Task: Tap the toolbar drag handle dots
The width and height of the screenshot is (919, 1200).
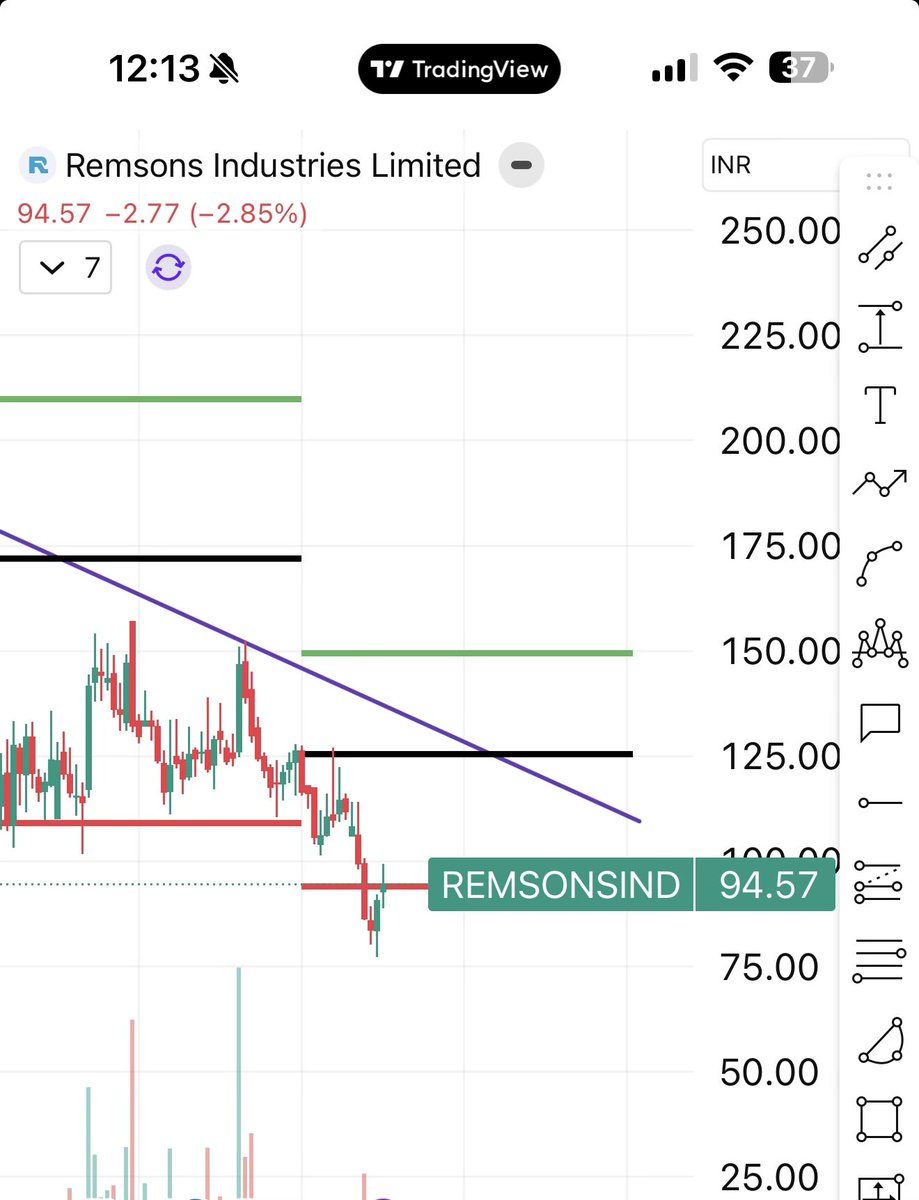Action: [x=879, y=181]
